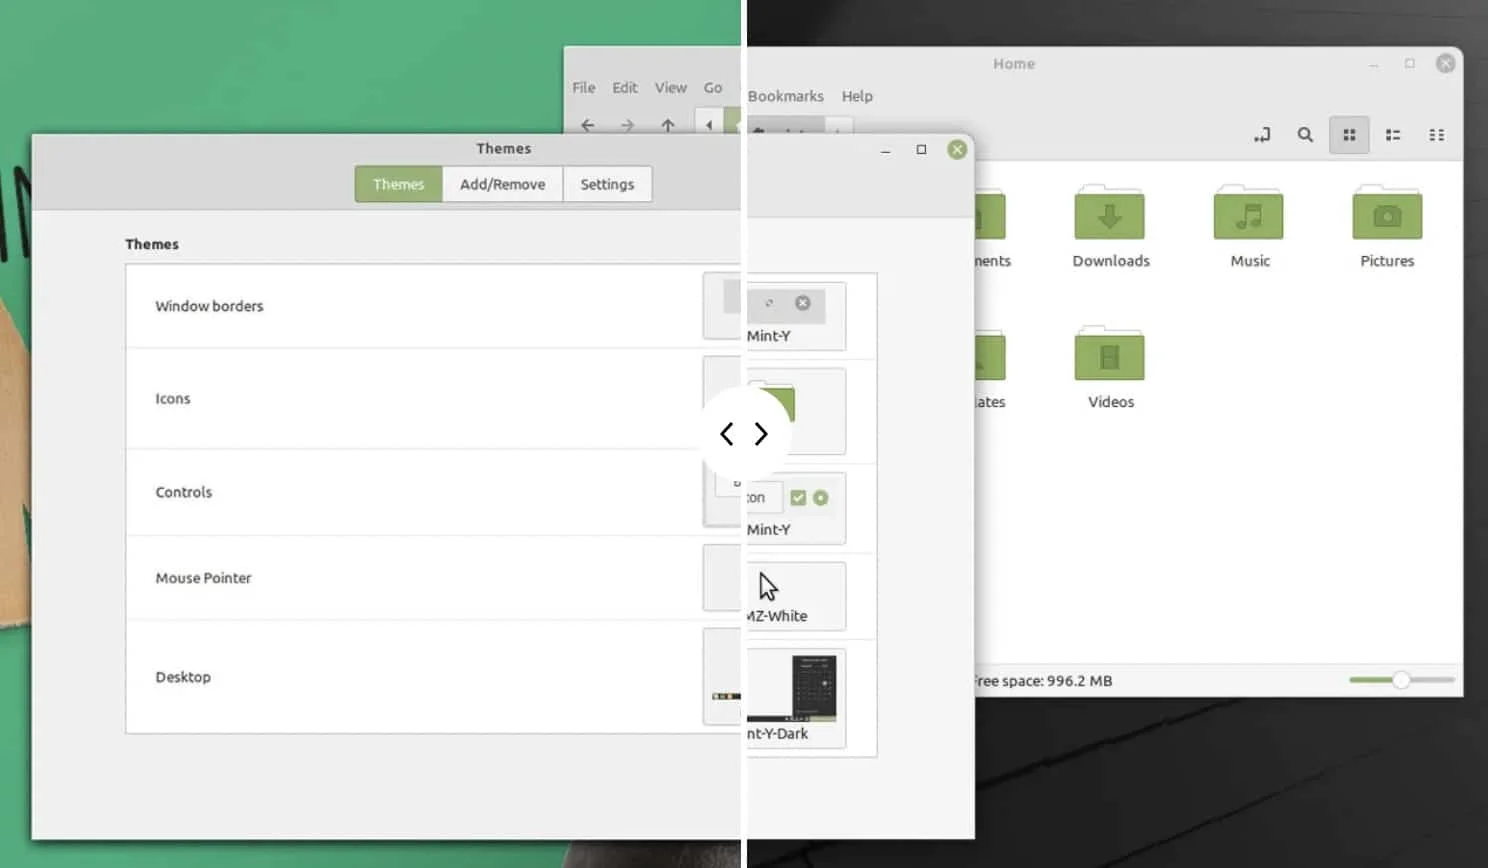This screenshot has height=868, width=1488.
Task: Switch to the Settings tab in Themes
Action: (x=607, y=184)
